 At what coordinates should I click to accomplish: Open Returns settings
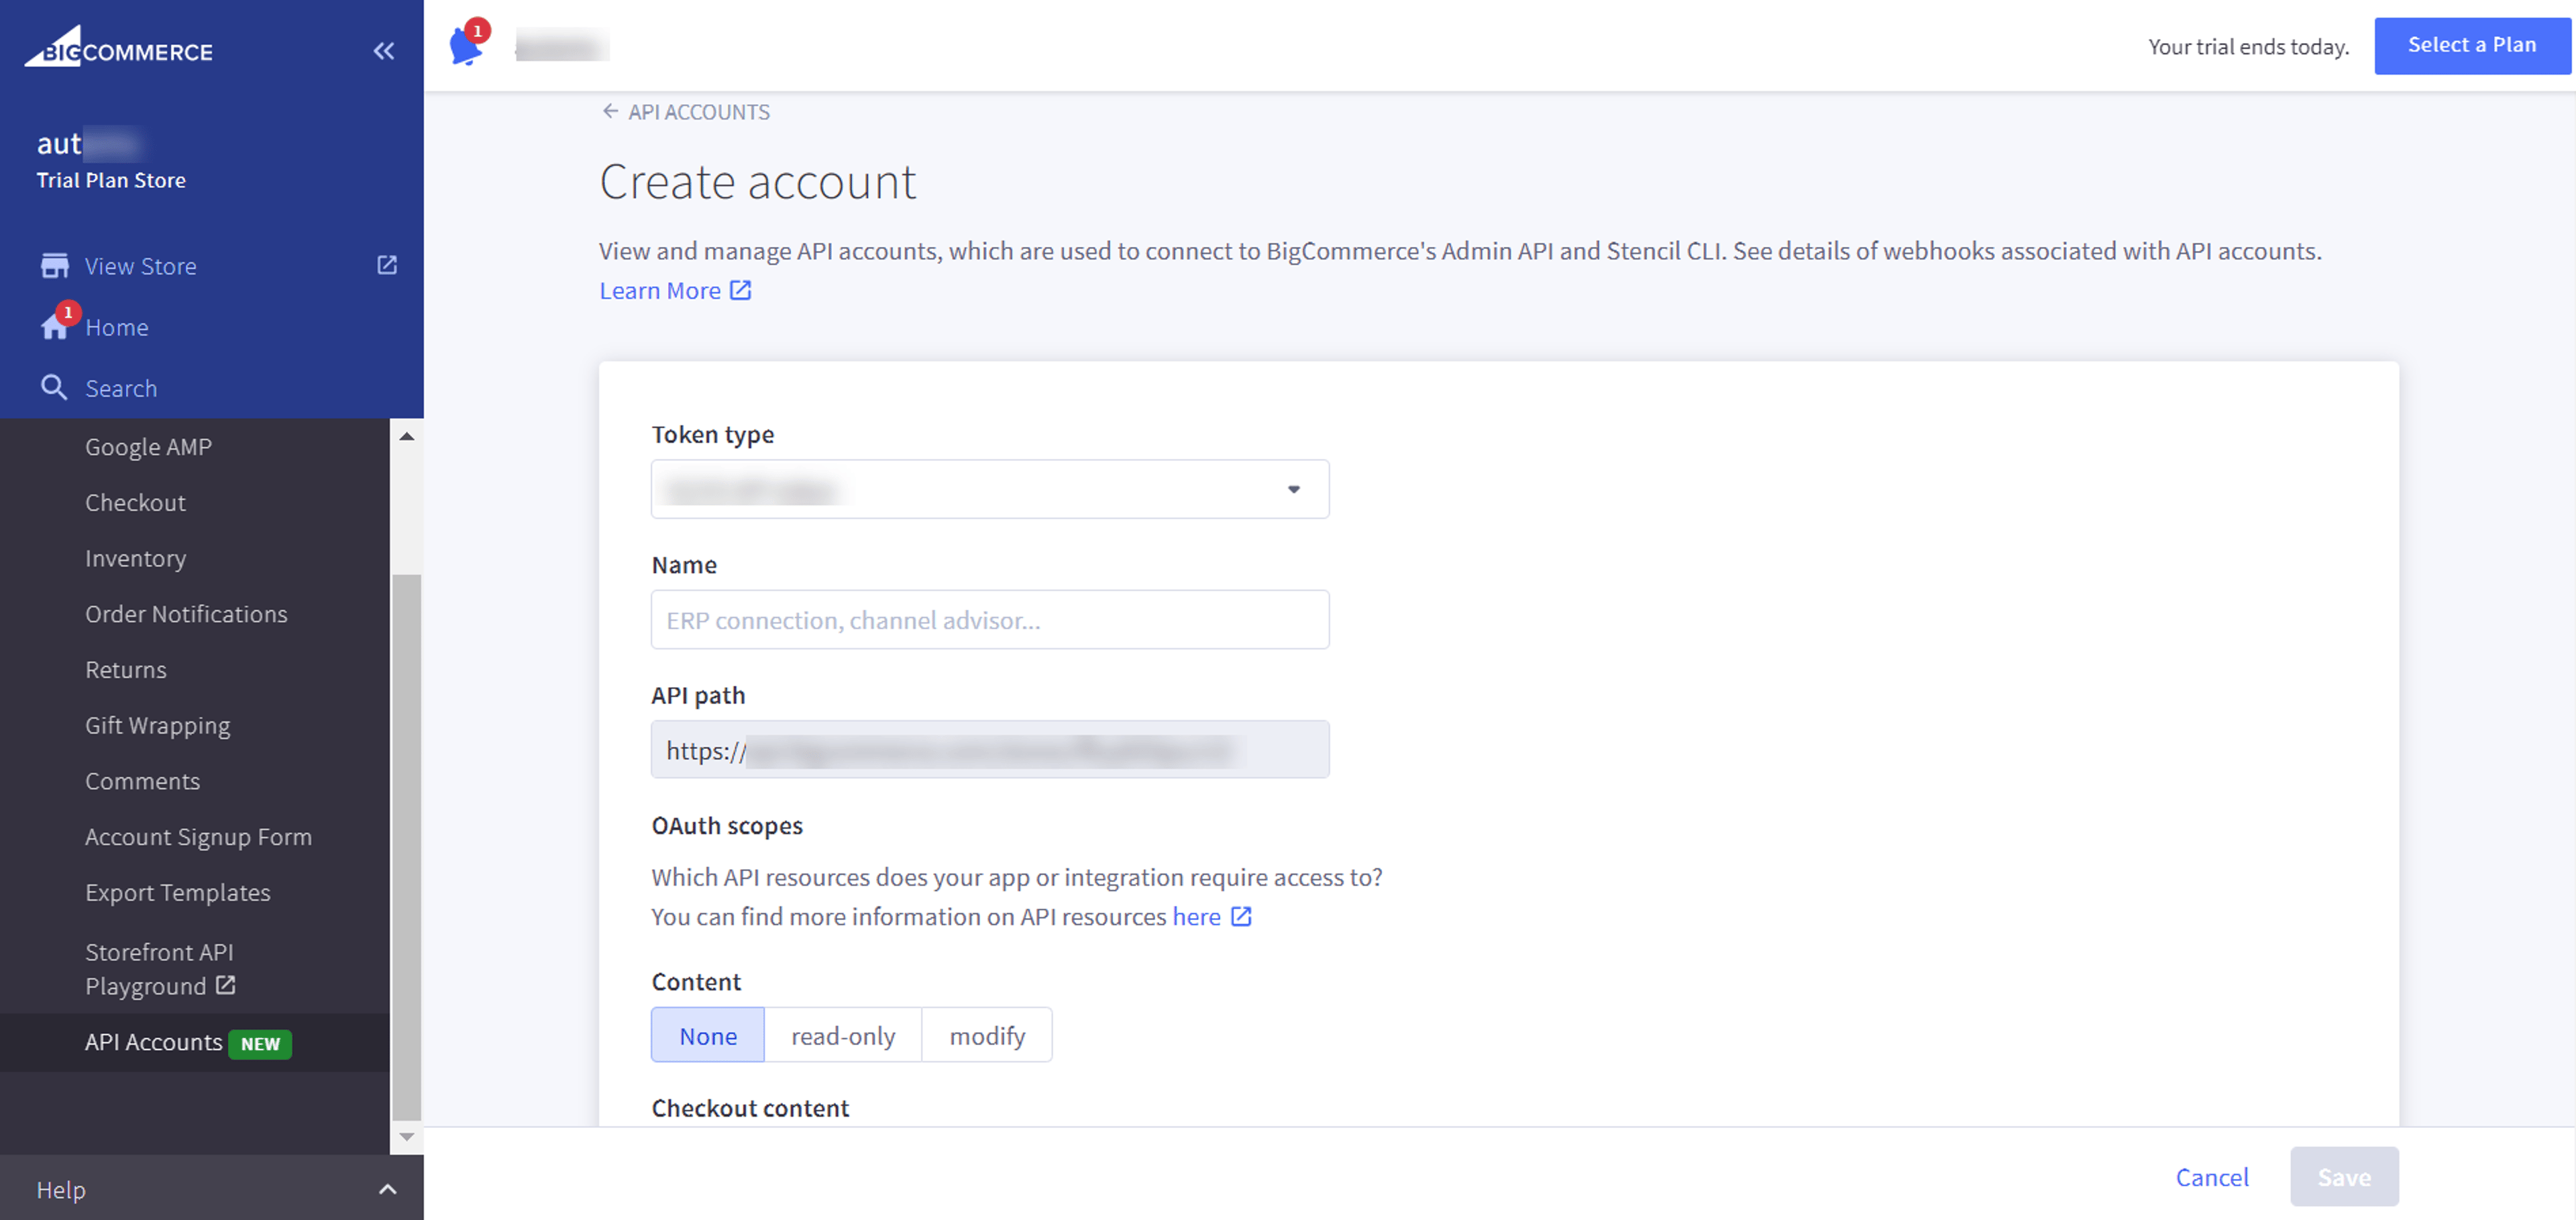click(126, 669)
